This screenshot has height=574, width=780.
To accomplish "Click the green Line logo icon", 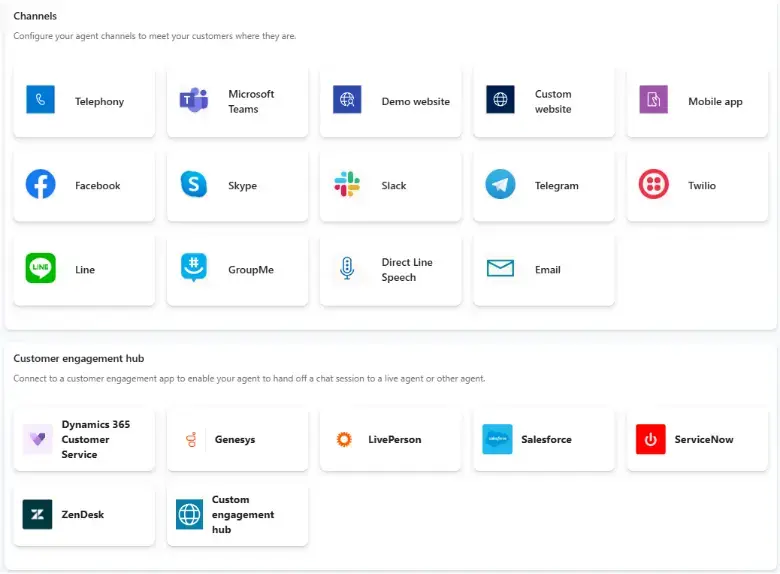I will (x=40, y=268).
